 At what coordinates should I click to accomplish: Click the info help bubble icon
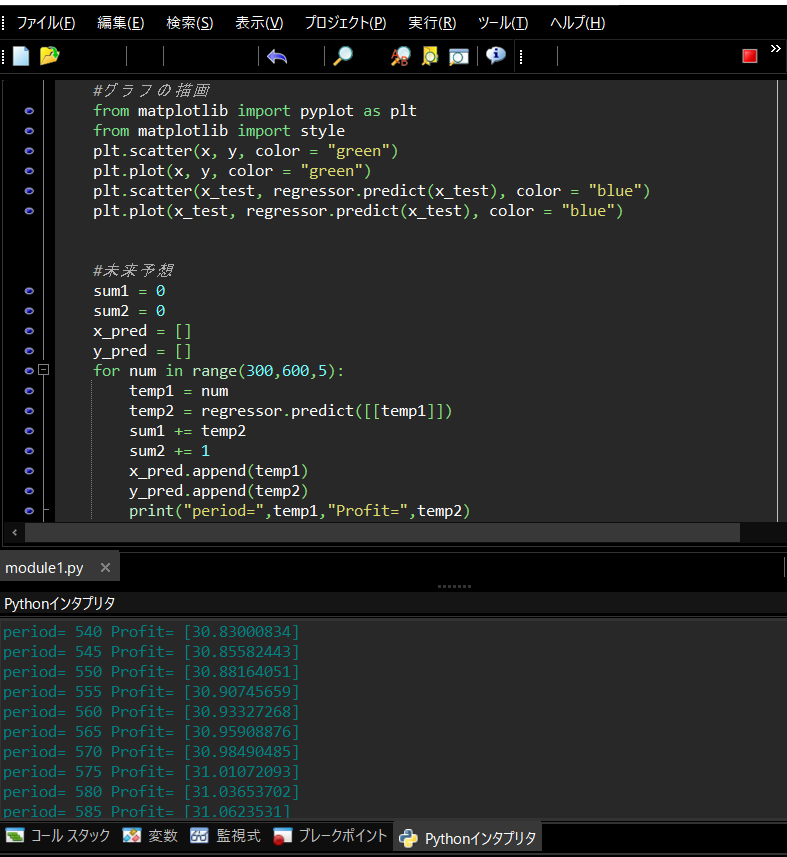496,55
